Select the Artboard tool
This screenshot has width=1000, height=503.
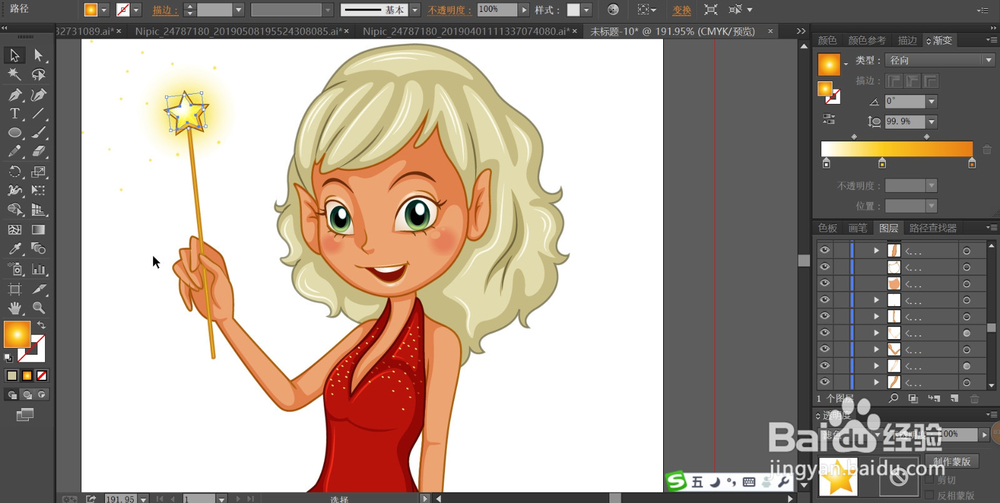pos(15,289)
